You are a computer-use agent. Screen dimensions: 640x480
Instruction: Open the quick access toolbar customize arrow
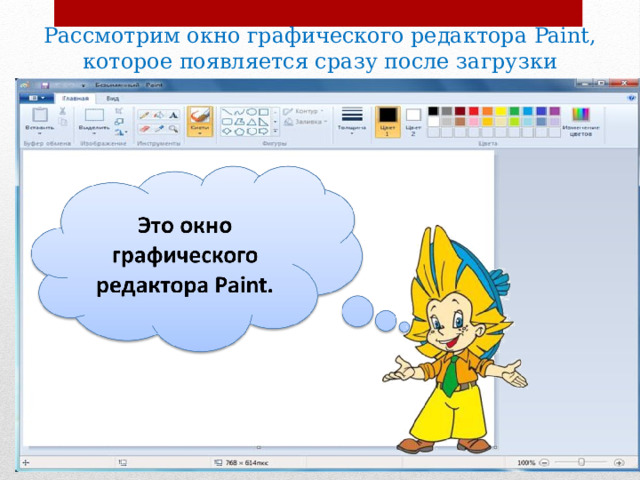click(x=83, y=86)
